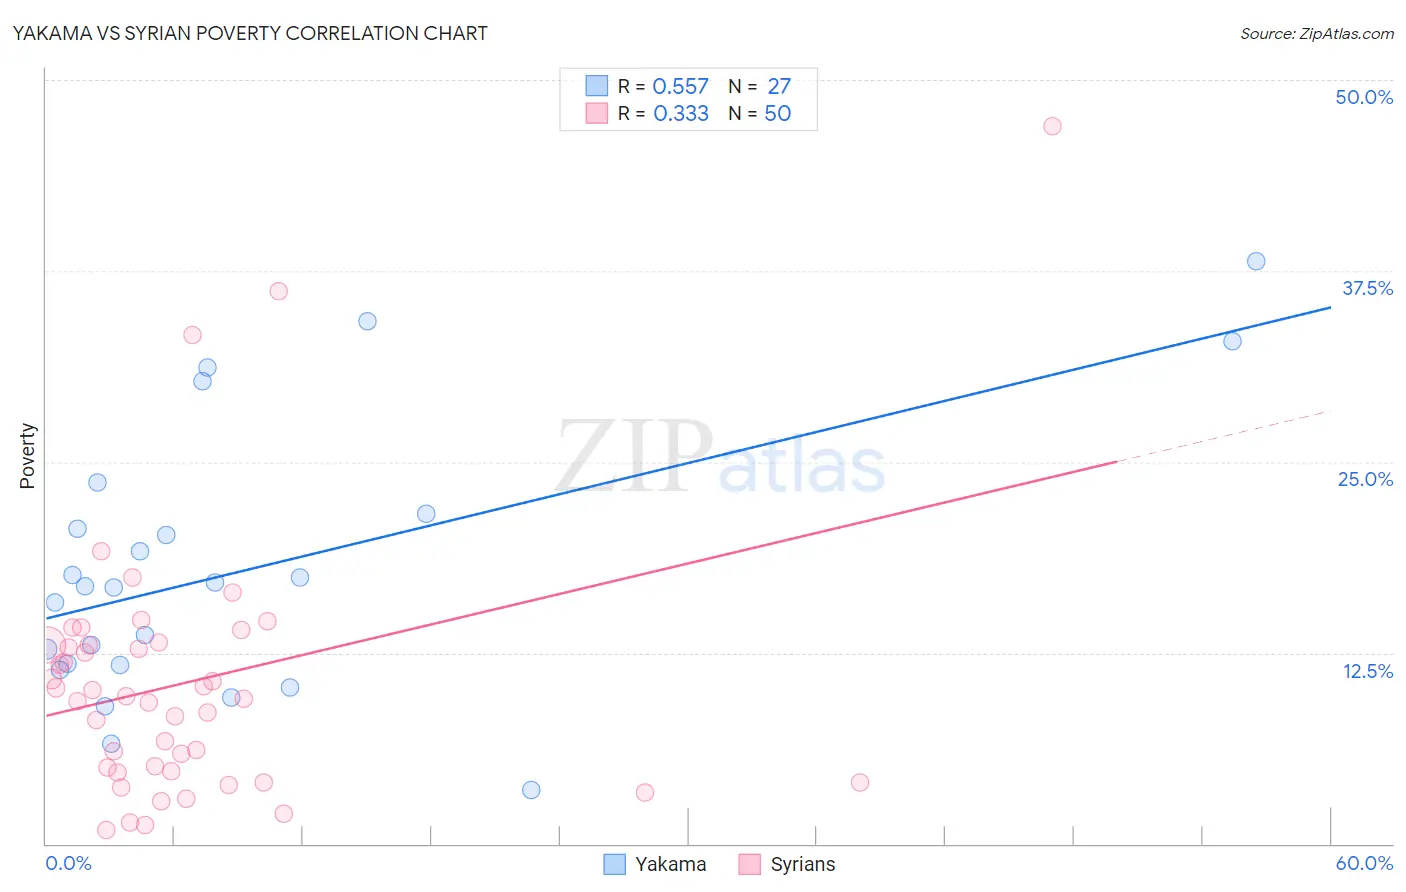Click the blue Yakama point just below trendline end

tap(1232, 341)
